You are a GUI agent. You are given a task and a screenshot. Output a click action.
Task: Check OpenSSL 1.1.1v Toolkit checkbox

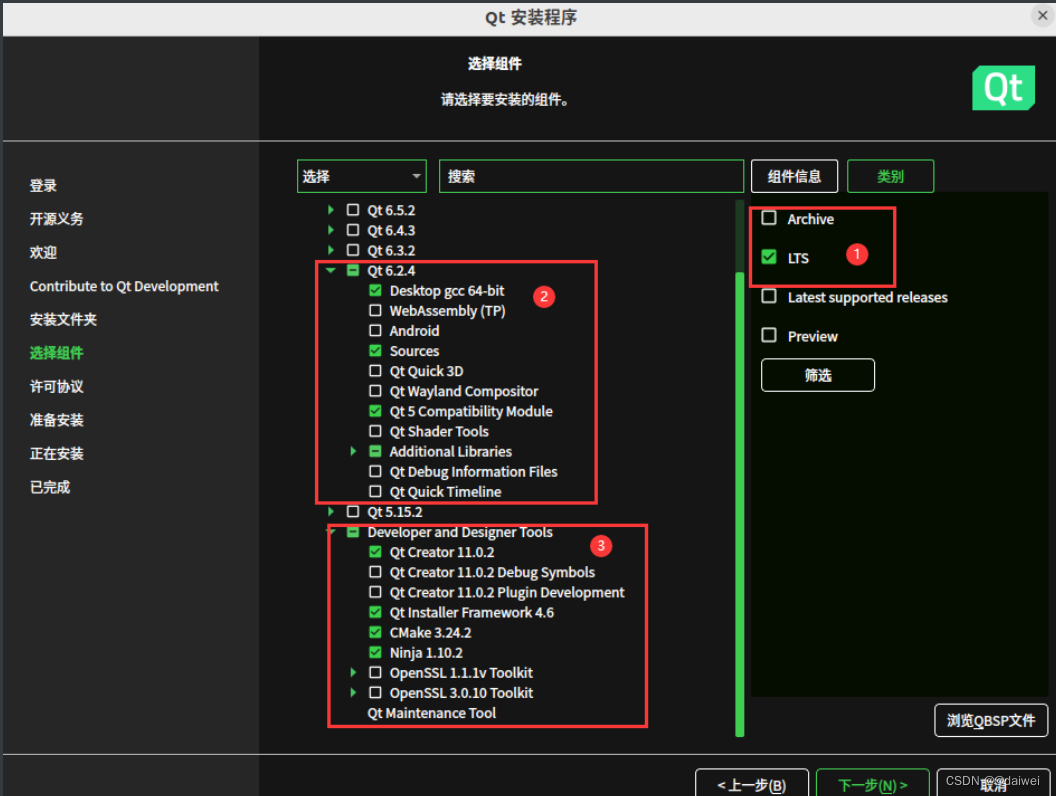[375, 673]
